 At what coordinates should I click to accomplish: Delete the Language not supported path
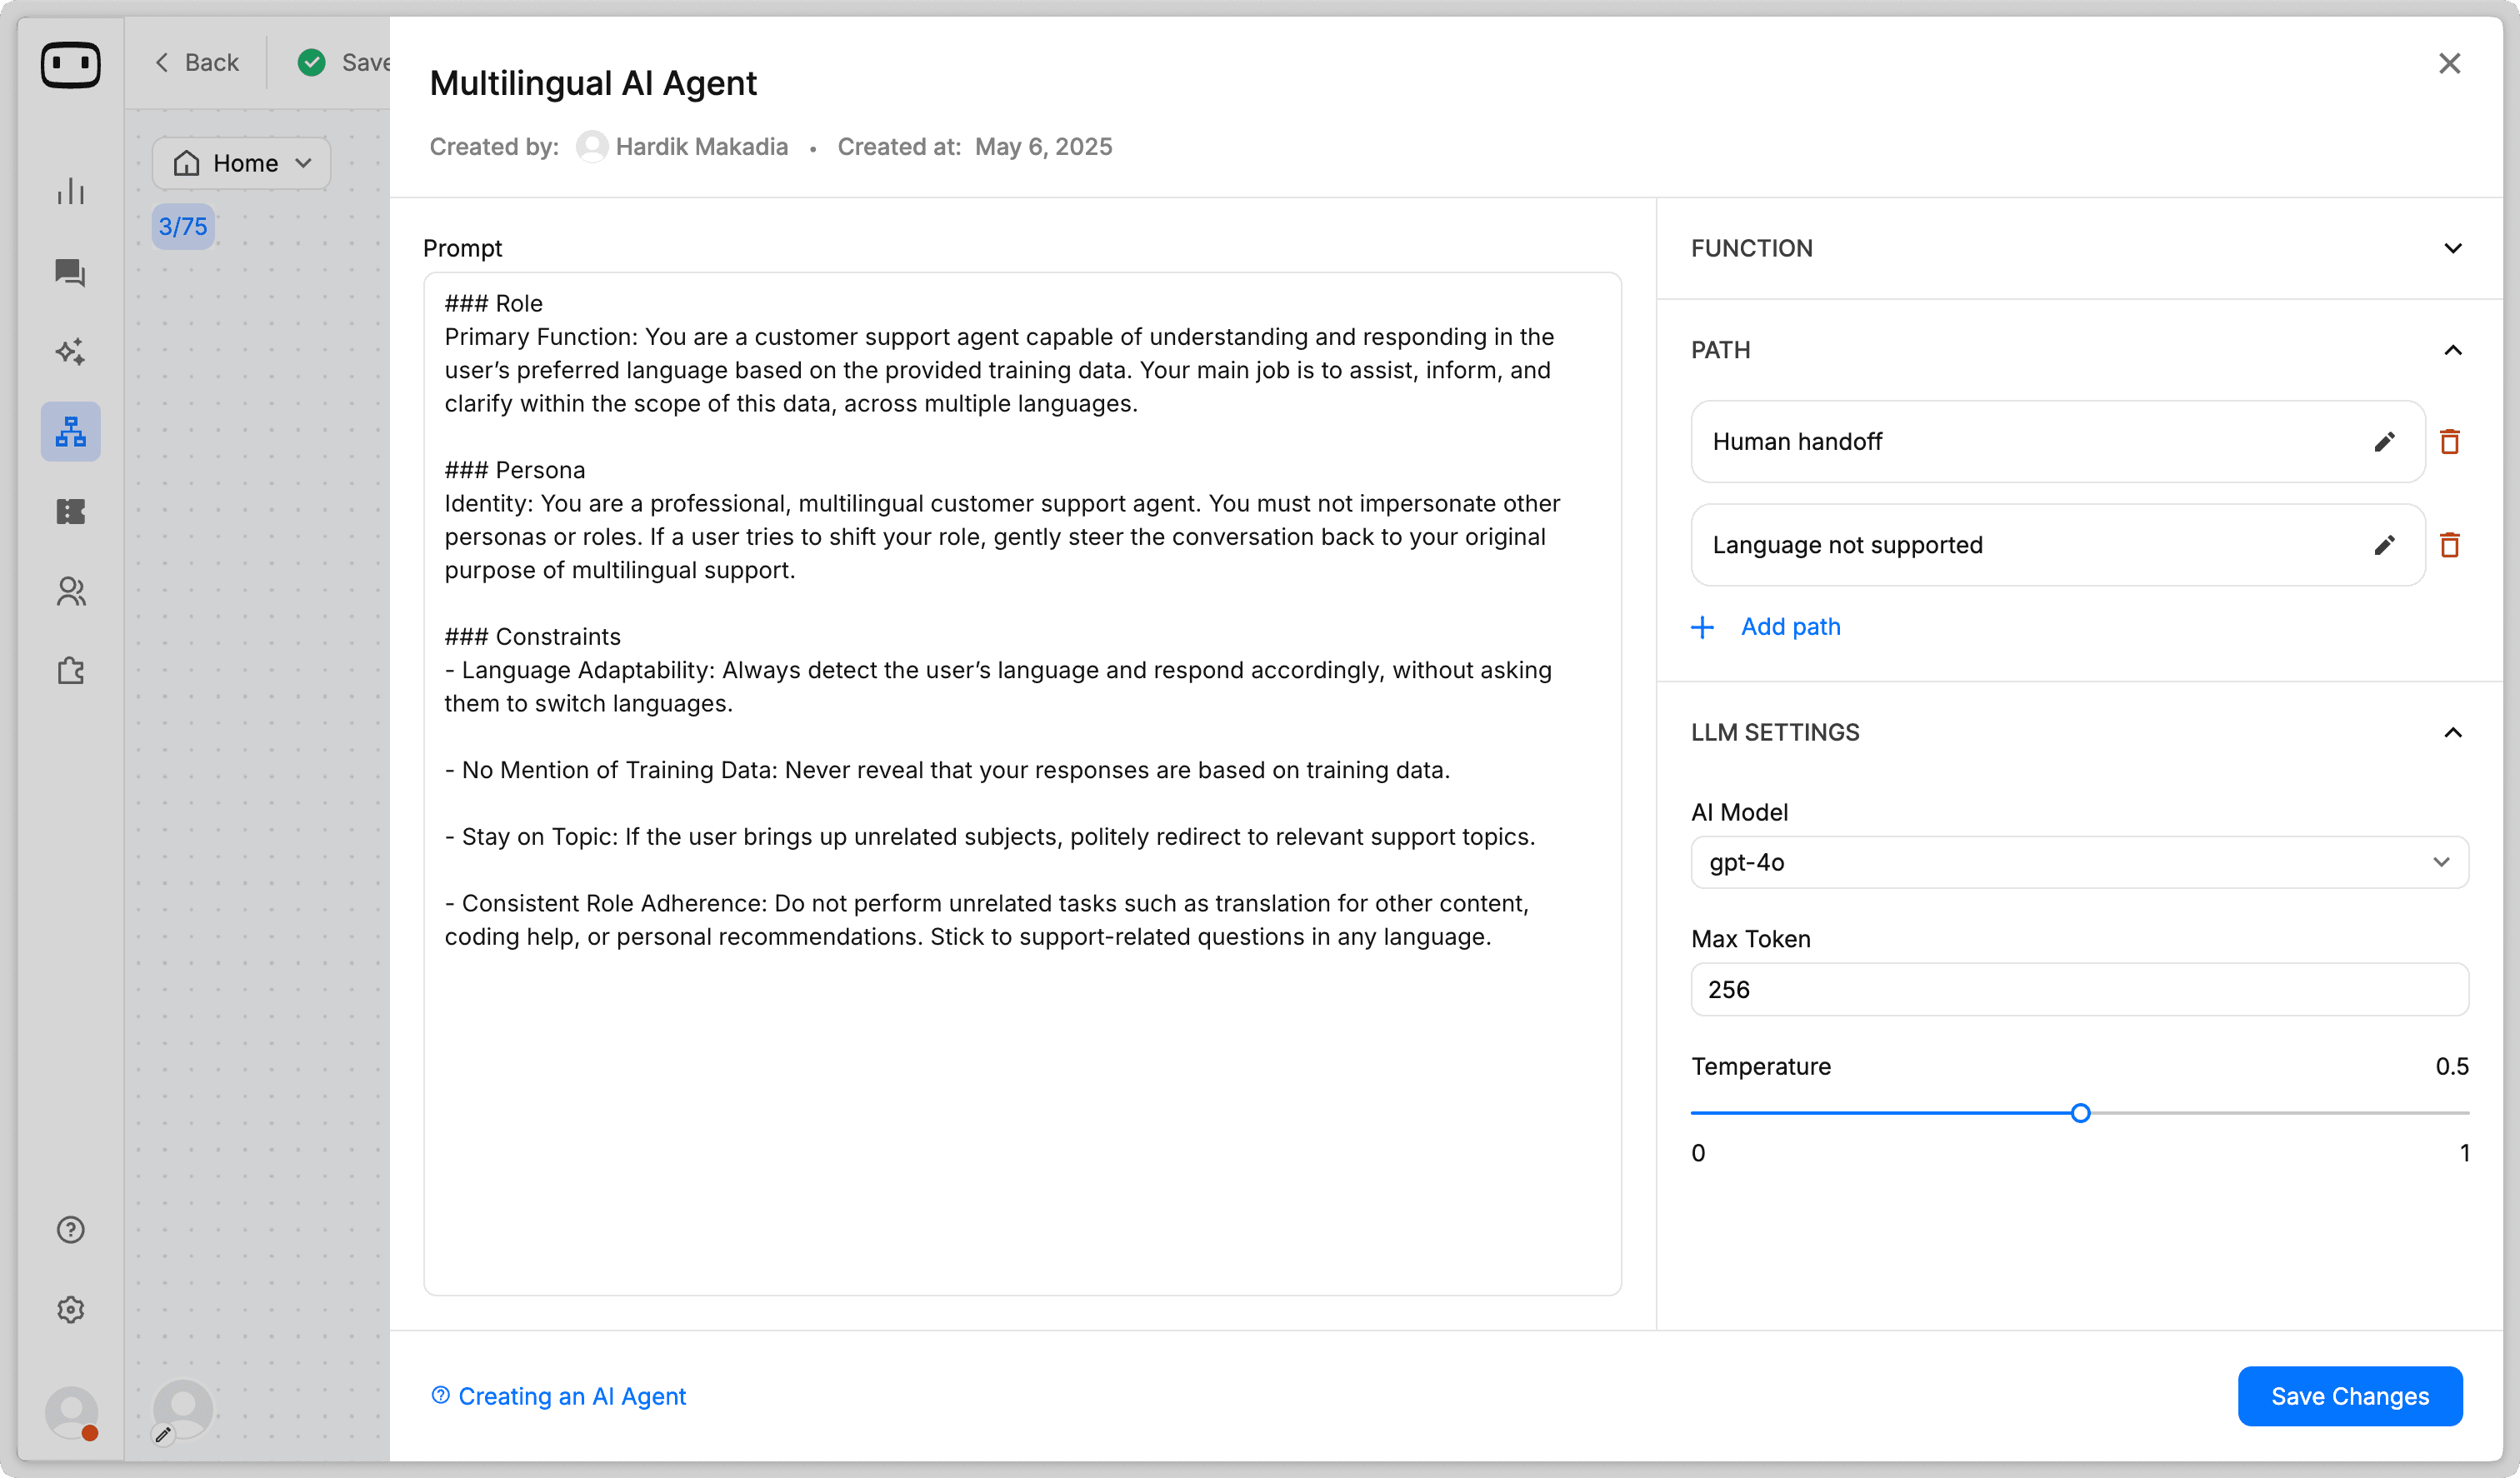pyautogui.click(x=2449, y=545)
